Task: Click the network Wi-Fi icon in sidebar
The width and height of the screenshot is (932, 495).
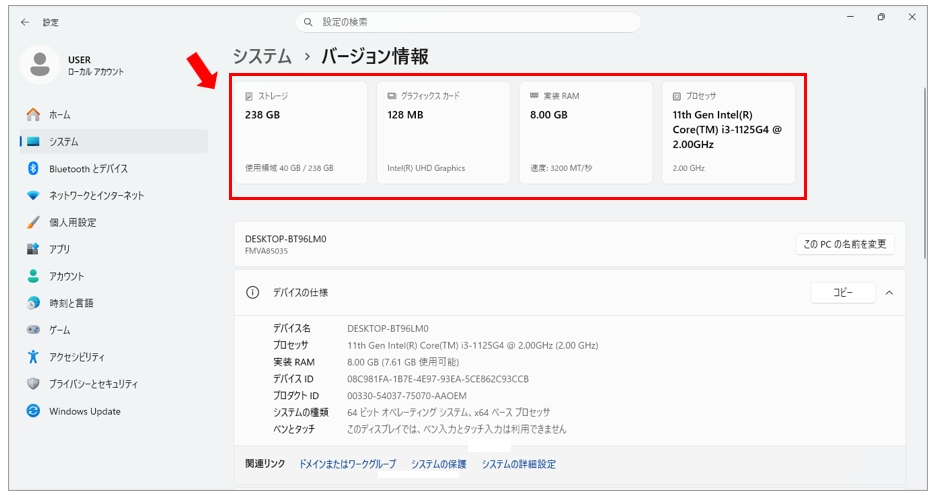Action: 33,195
